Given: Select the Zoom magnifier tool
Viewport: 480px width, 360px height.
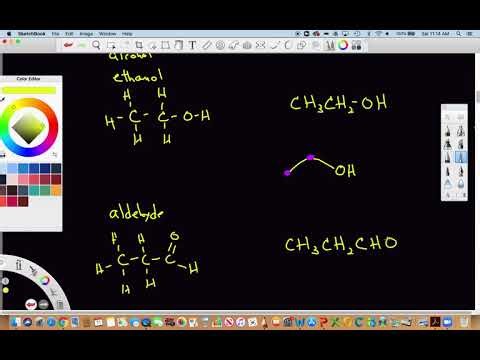Looking at the screenshot, I should coord(96,45).
